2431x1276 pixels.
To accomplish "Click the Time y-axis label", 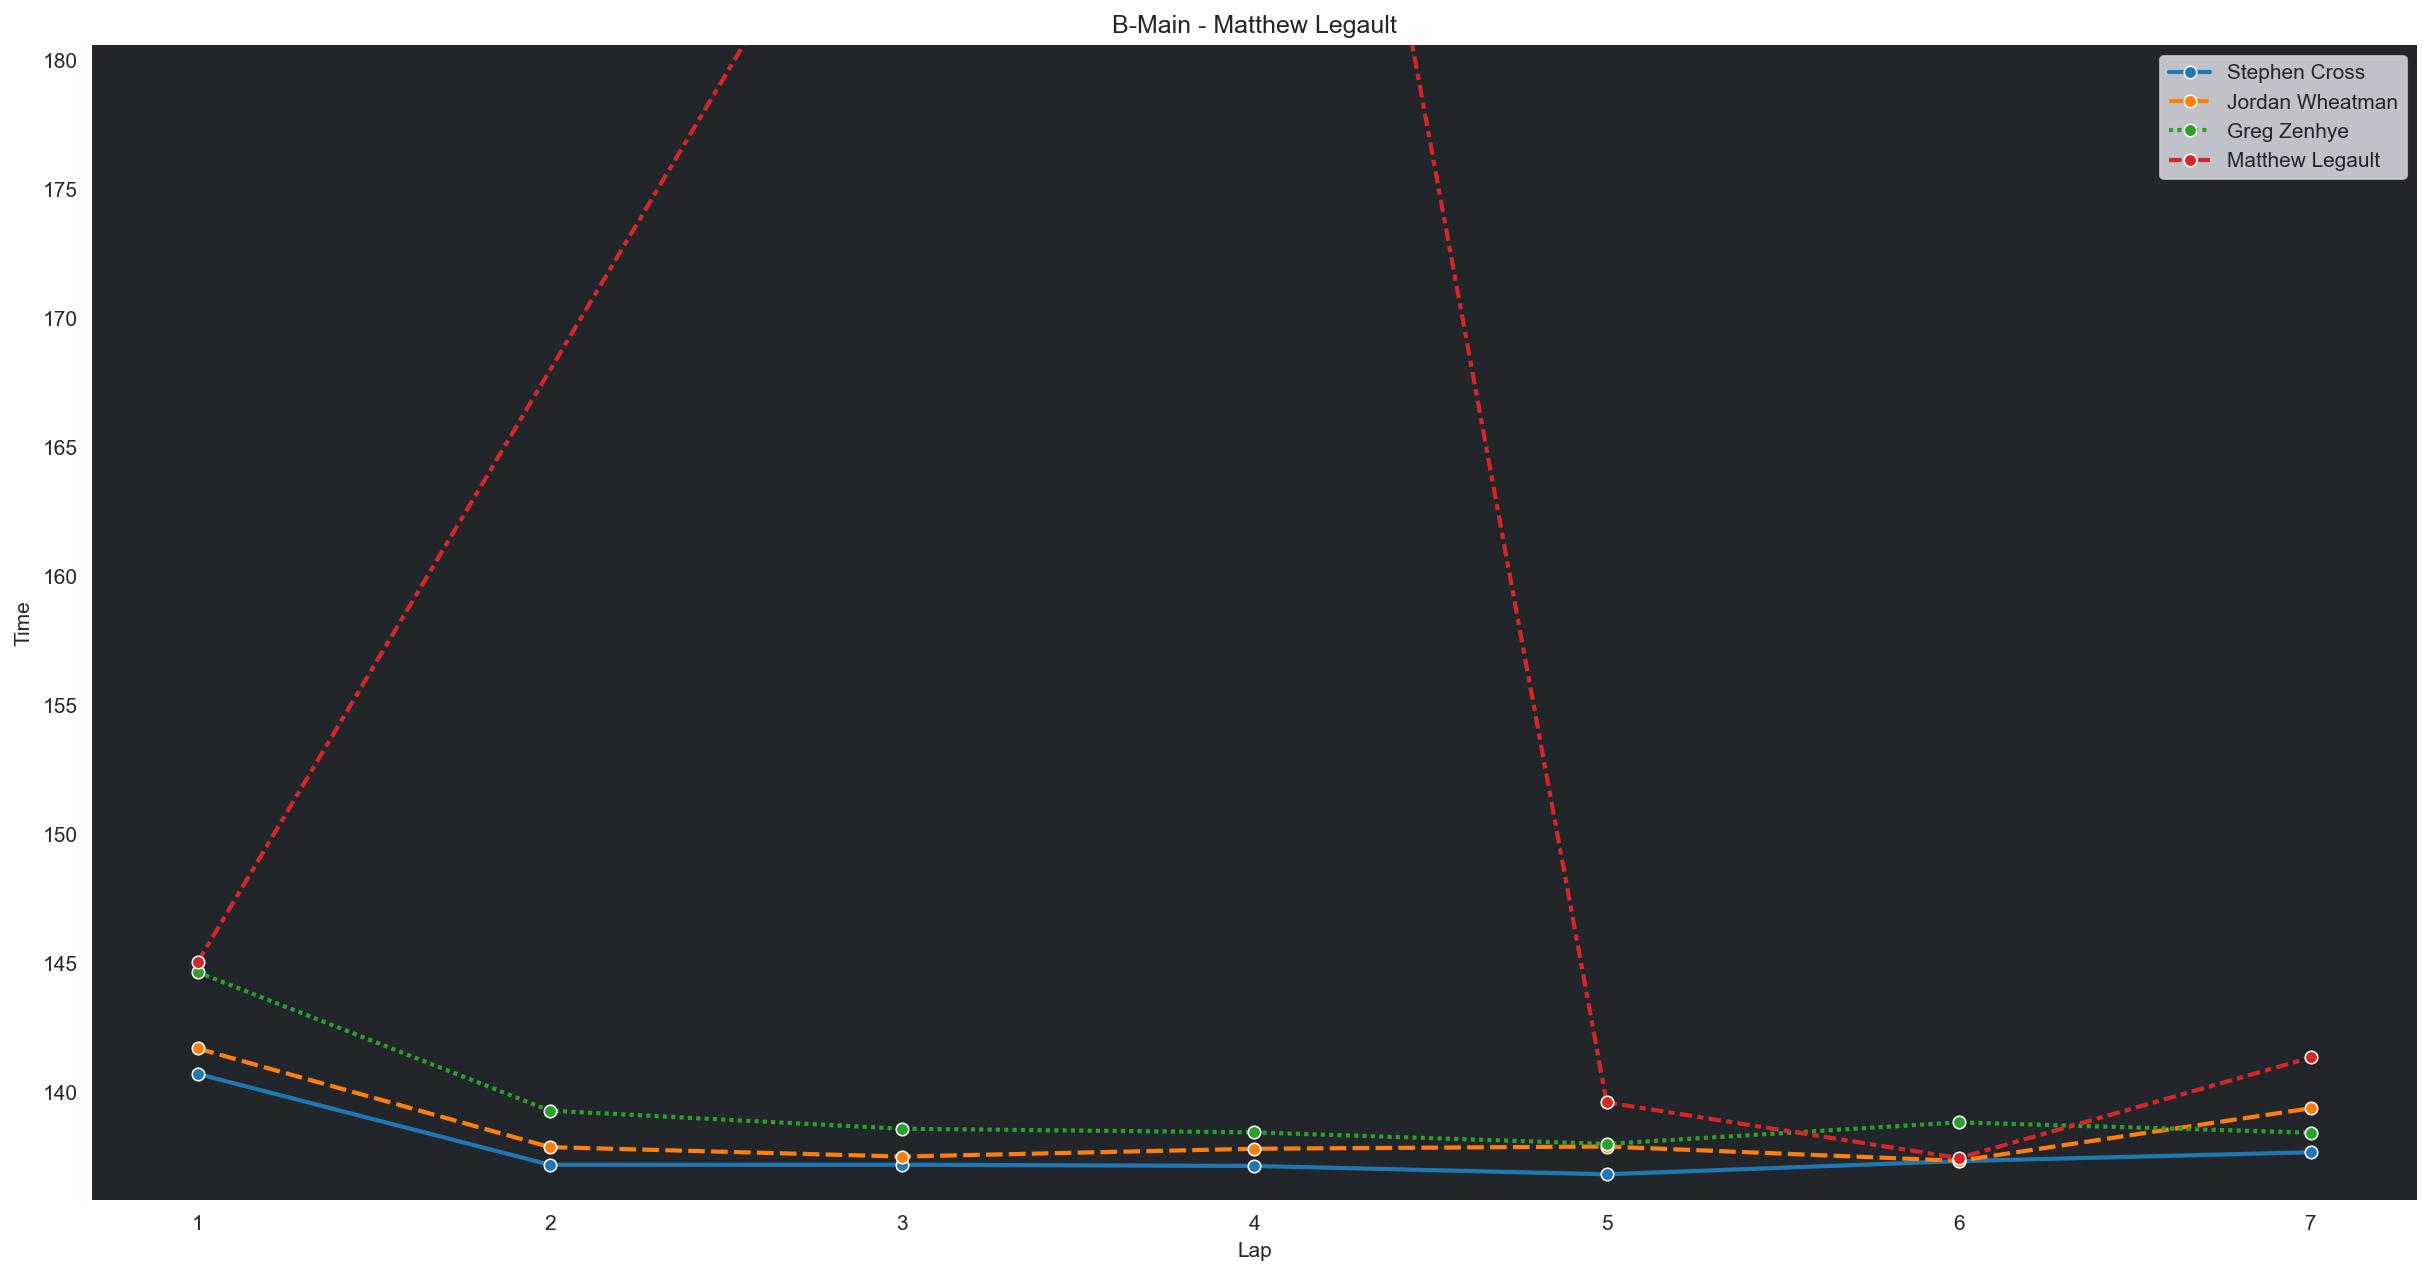I will click(x=22, y=623).
